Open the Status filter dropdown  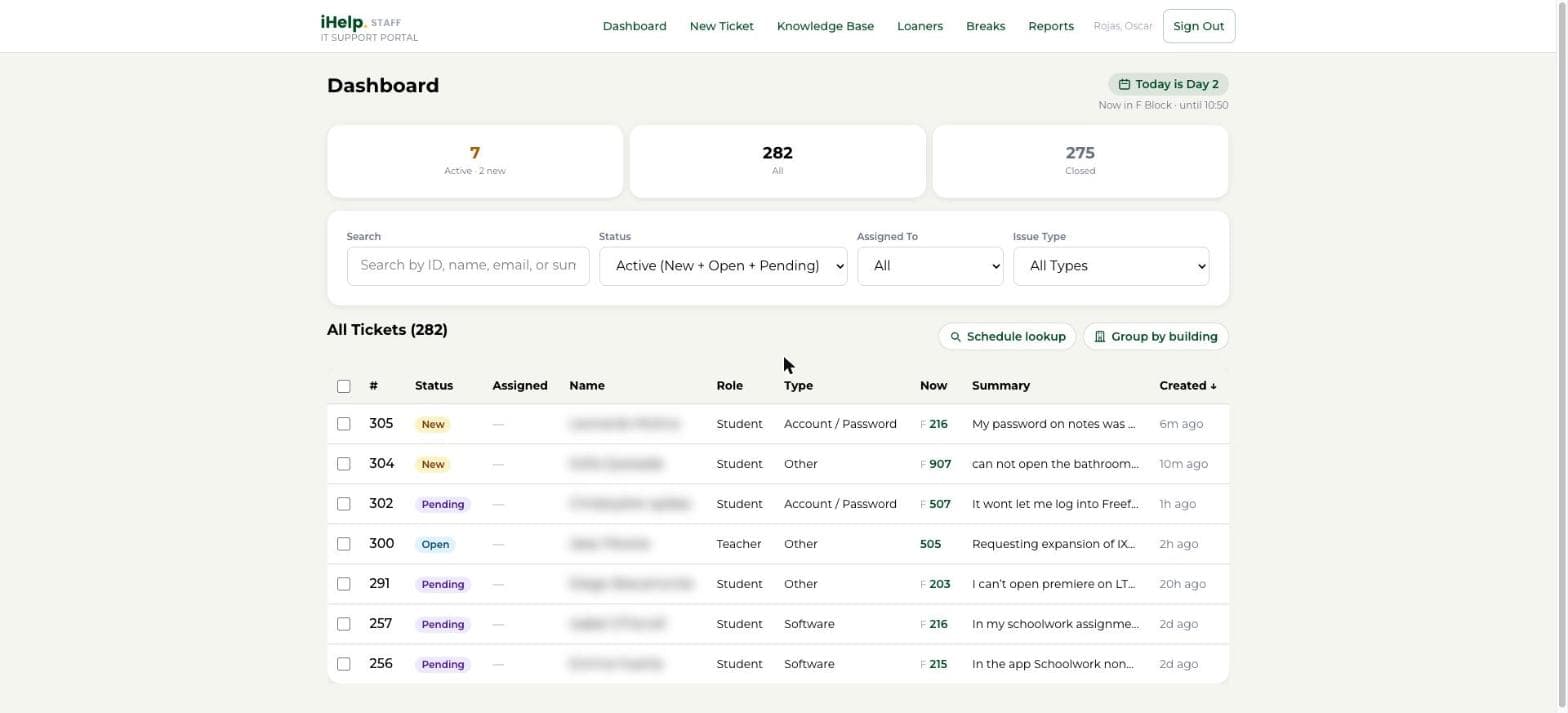(x=723, y=266)
